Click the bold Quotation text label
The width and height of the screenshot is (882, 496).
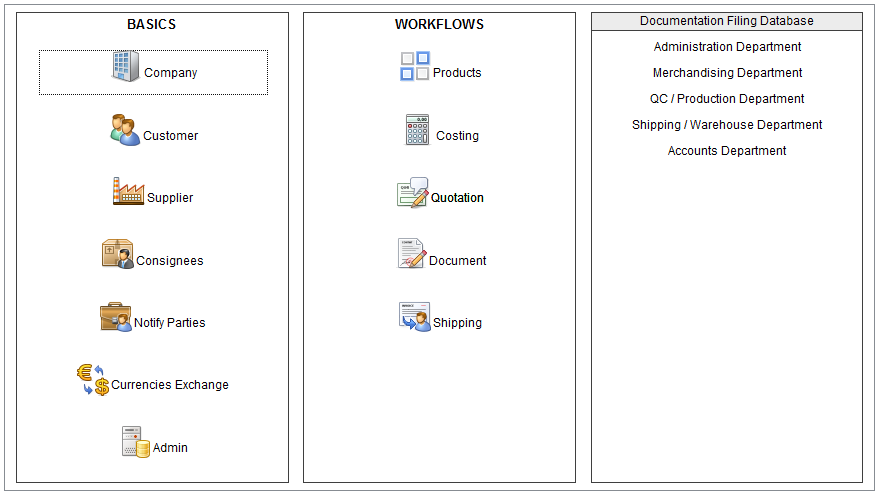pyautogui.click(x=457, y=198)
